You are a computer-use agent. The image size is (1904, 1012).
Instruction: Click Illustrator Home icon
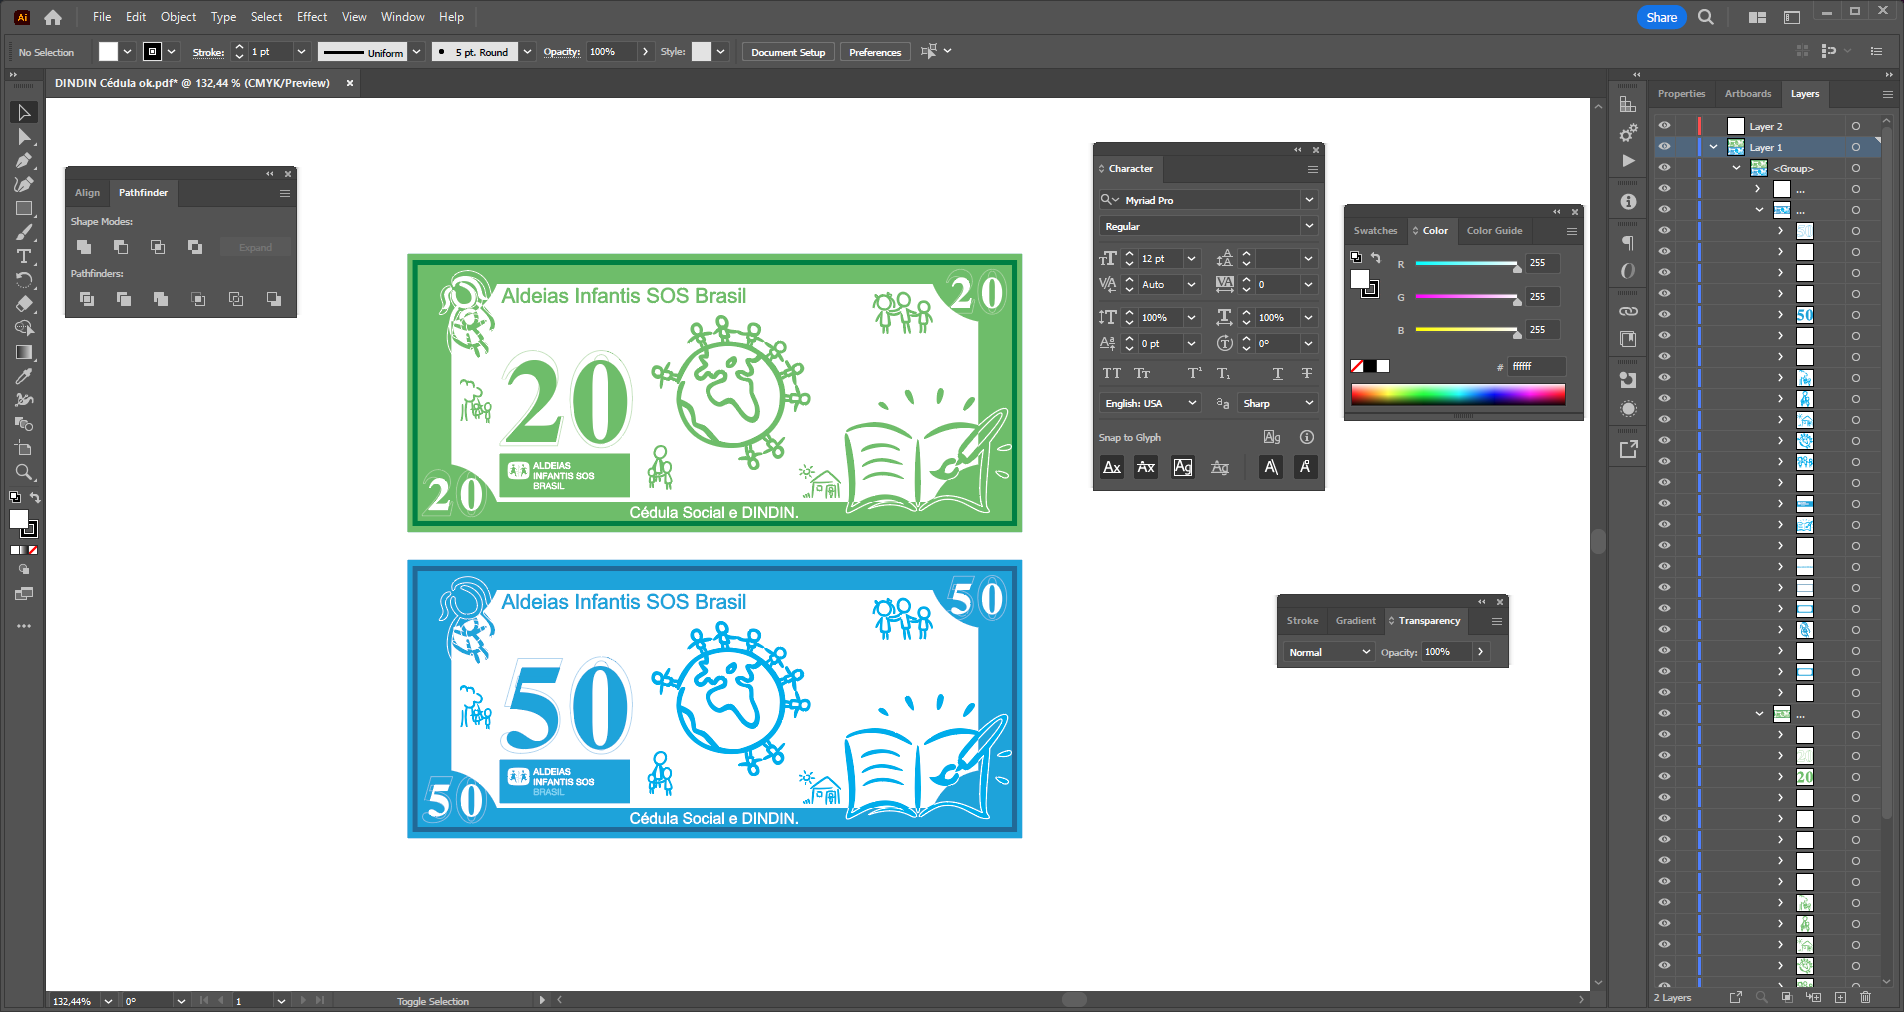click(x=53, y=17)
